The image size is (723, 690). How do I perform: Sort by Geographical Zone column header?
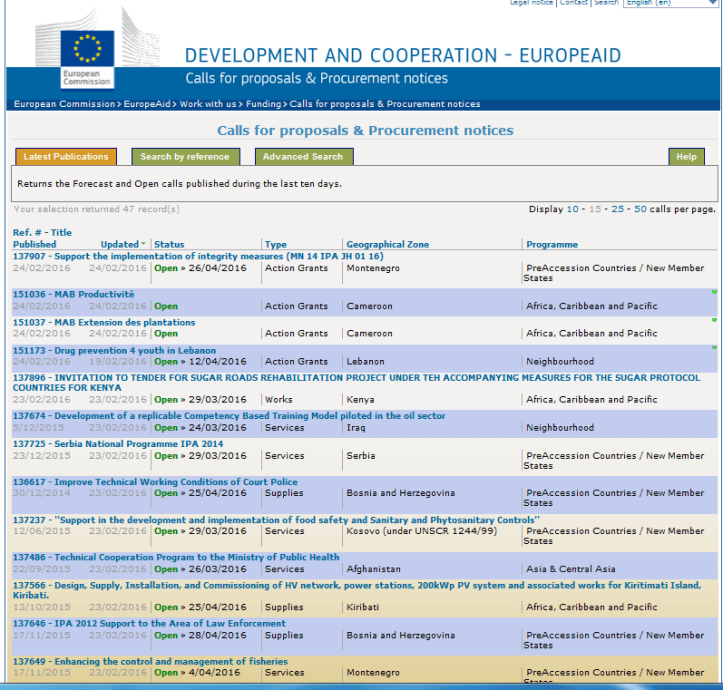point(387,244)
